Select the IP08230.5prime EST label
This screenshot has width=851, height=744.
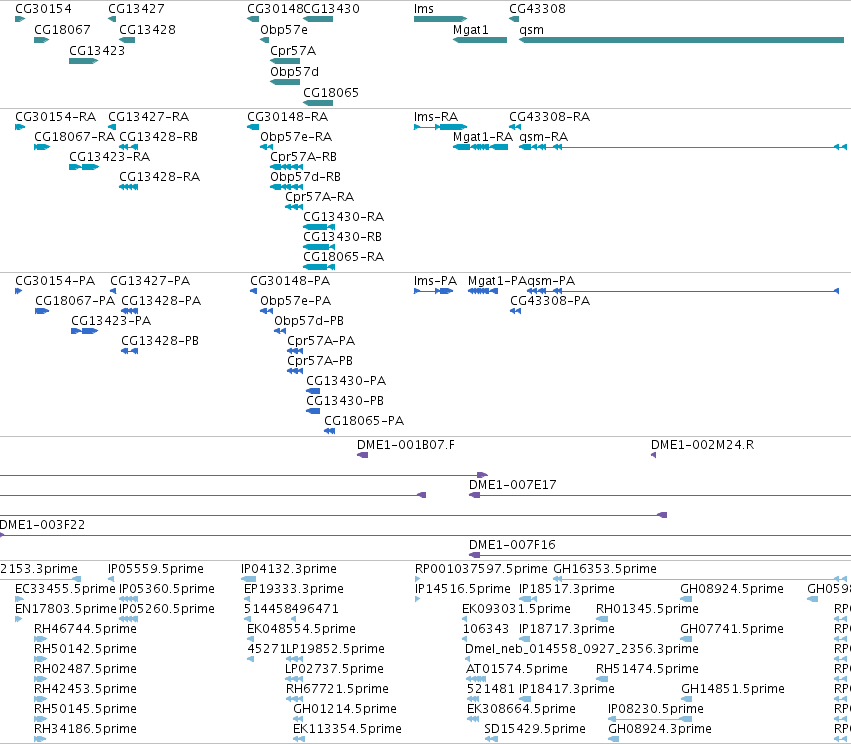tap(656, 709)
